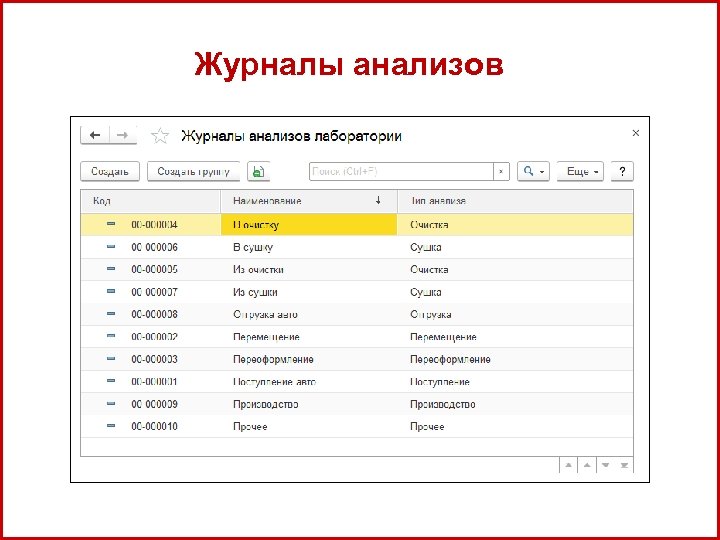Focus the Поиск (Ctrl+F) search field

[x=401, y=171]
